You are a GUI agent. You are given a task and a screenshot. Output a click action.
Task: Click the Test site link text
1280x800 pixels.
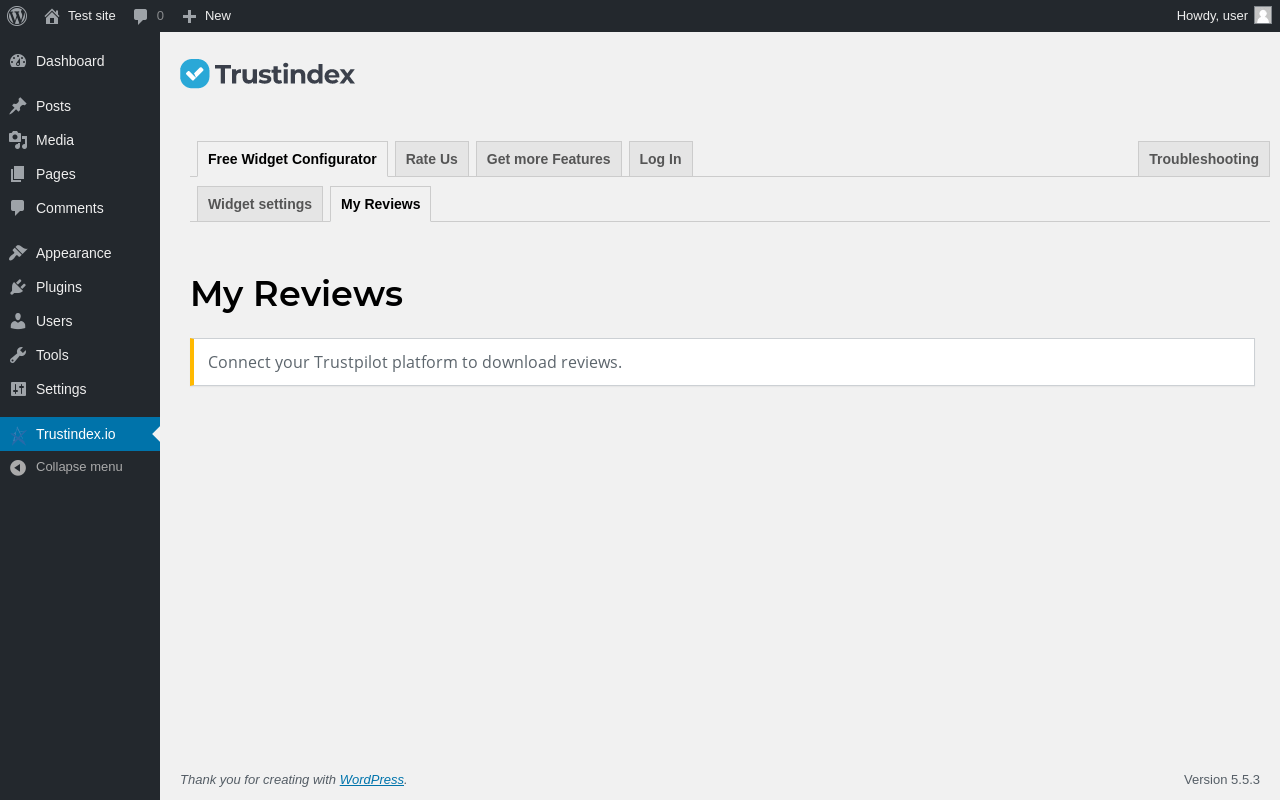(x=92, y=16)
